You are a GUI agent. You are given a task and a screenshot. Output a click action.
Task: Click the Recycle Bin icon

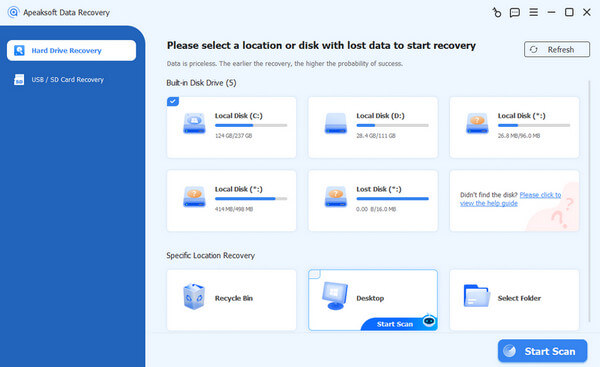coord(194,297)
